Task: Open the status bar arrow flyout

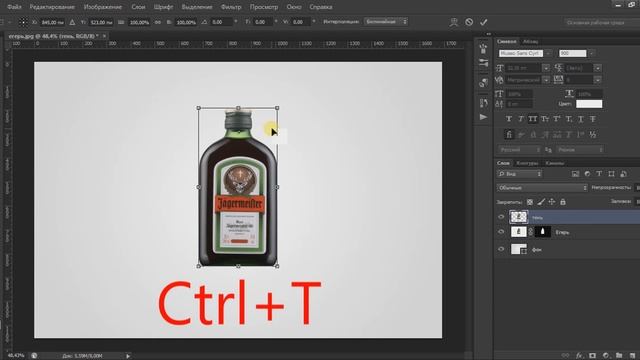Action: [128, 356]
